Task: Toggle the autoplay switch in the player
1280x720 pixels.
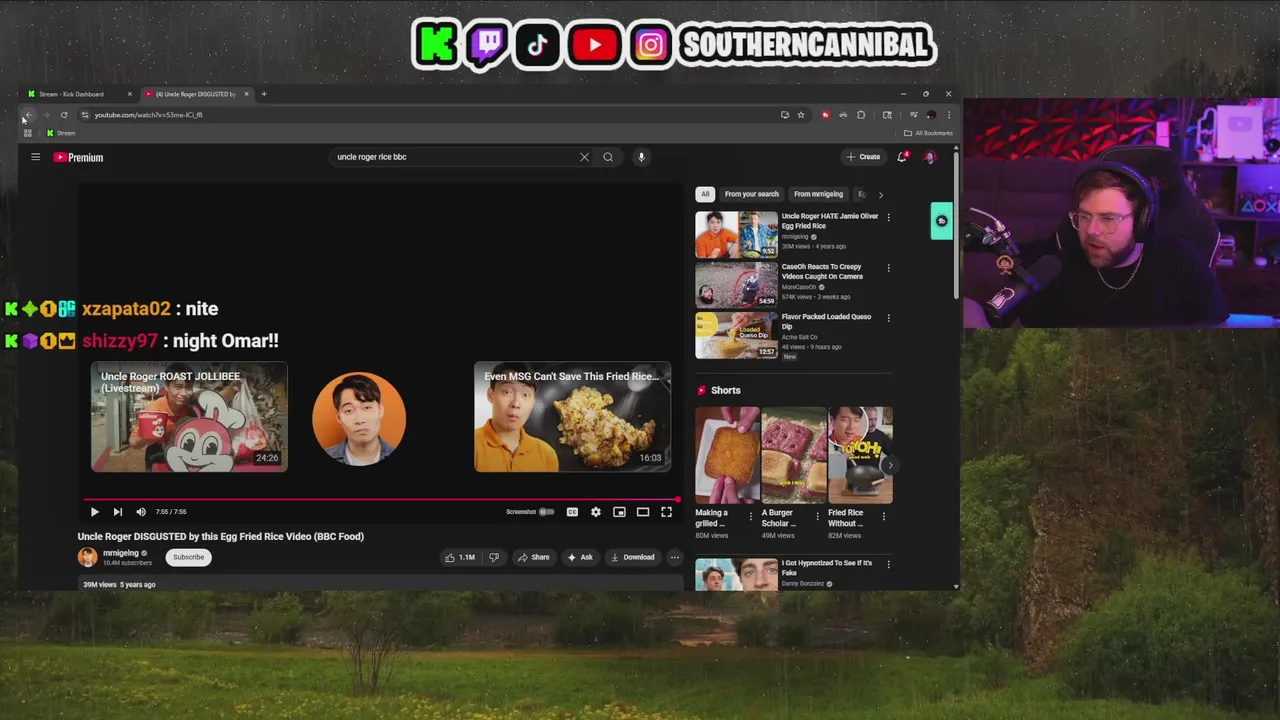Action: click(x=546, y=512)
